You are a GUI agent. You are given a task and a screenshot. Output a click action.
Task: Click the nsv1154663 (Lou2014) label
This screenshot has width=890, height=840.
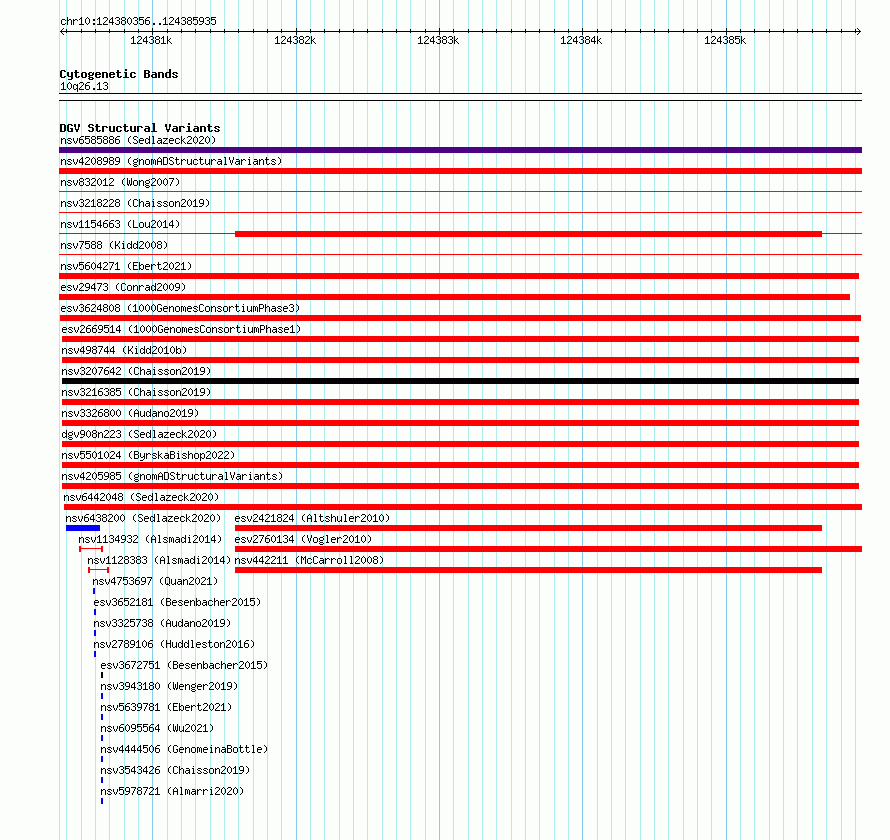point(120,224)
